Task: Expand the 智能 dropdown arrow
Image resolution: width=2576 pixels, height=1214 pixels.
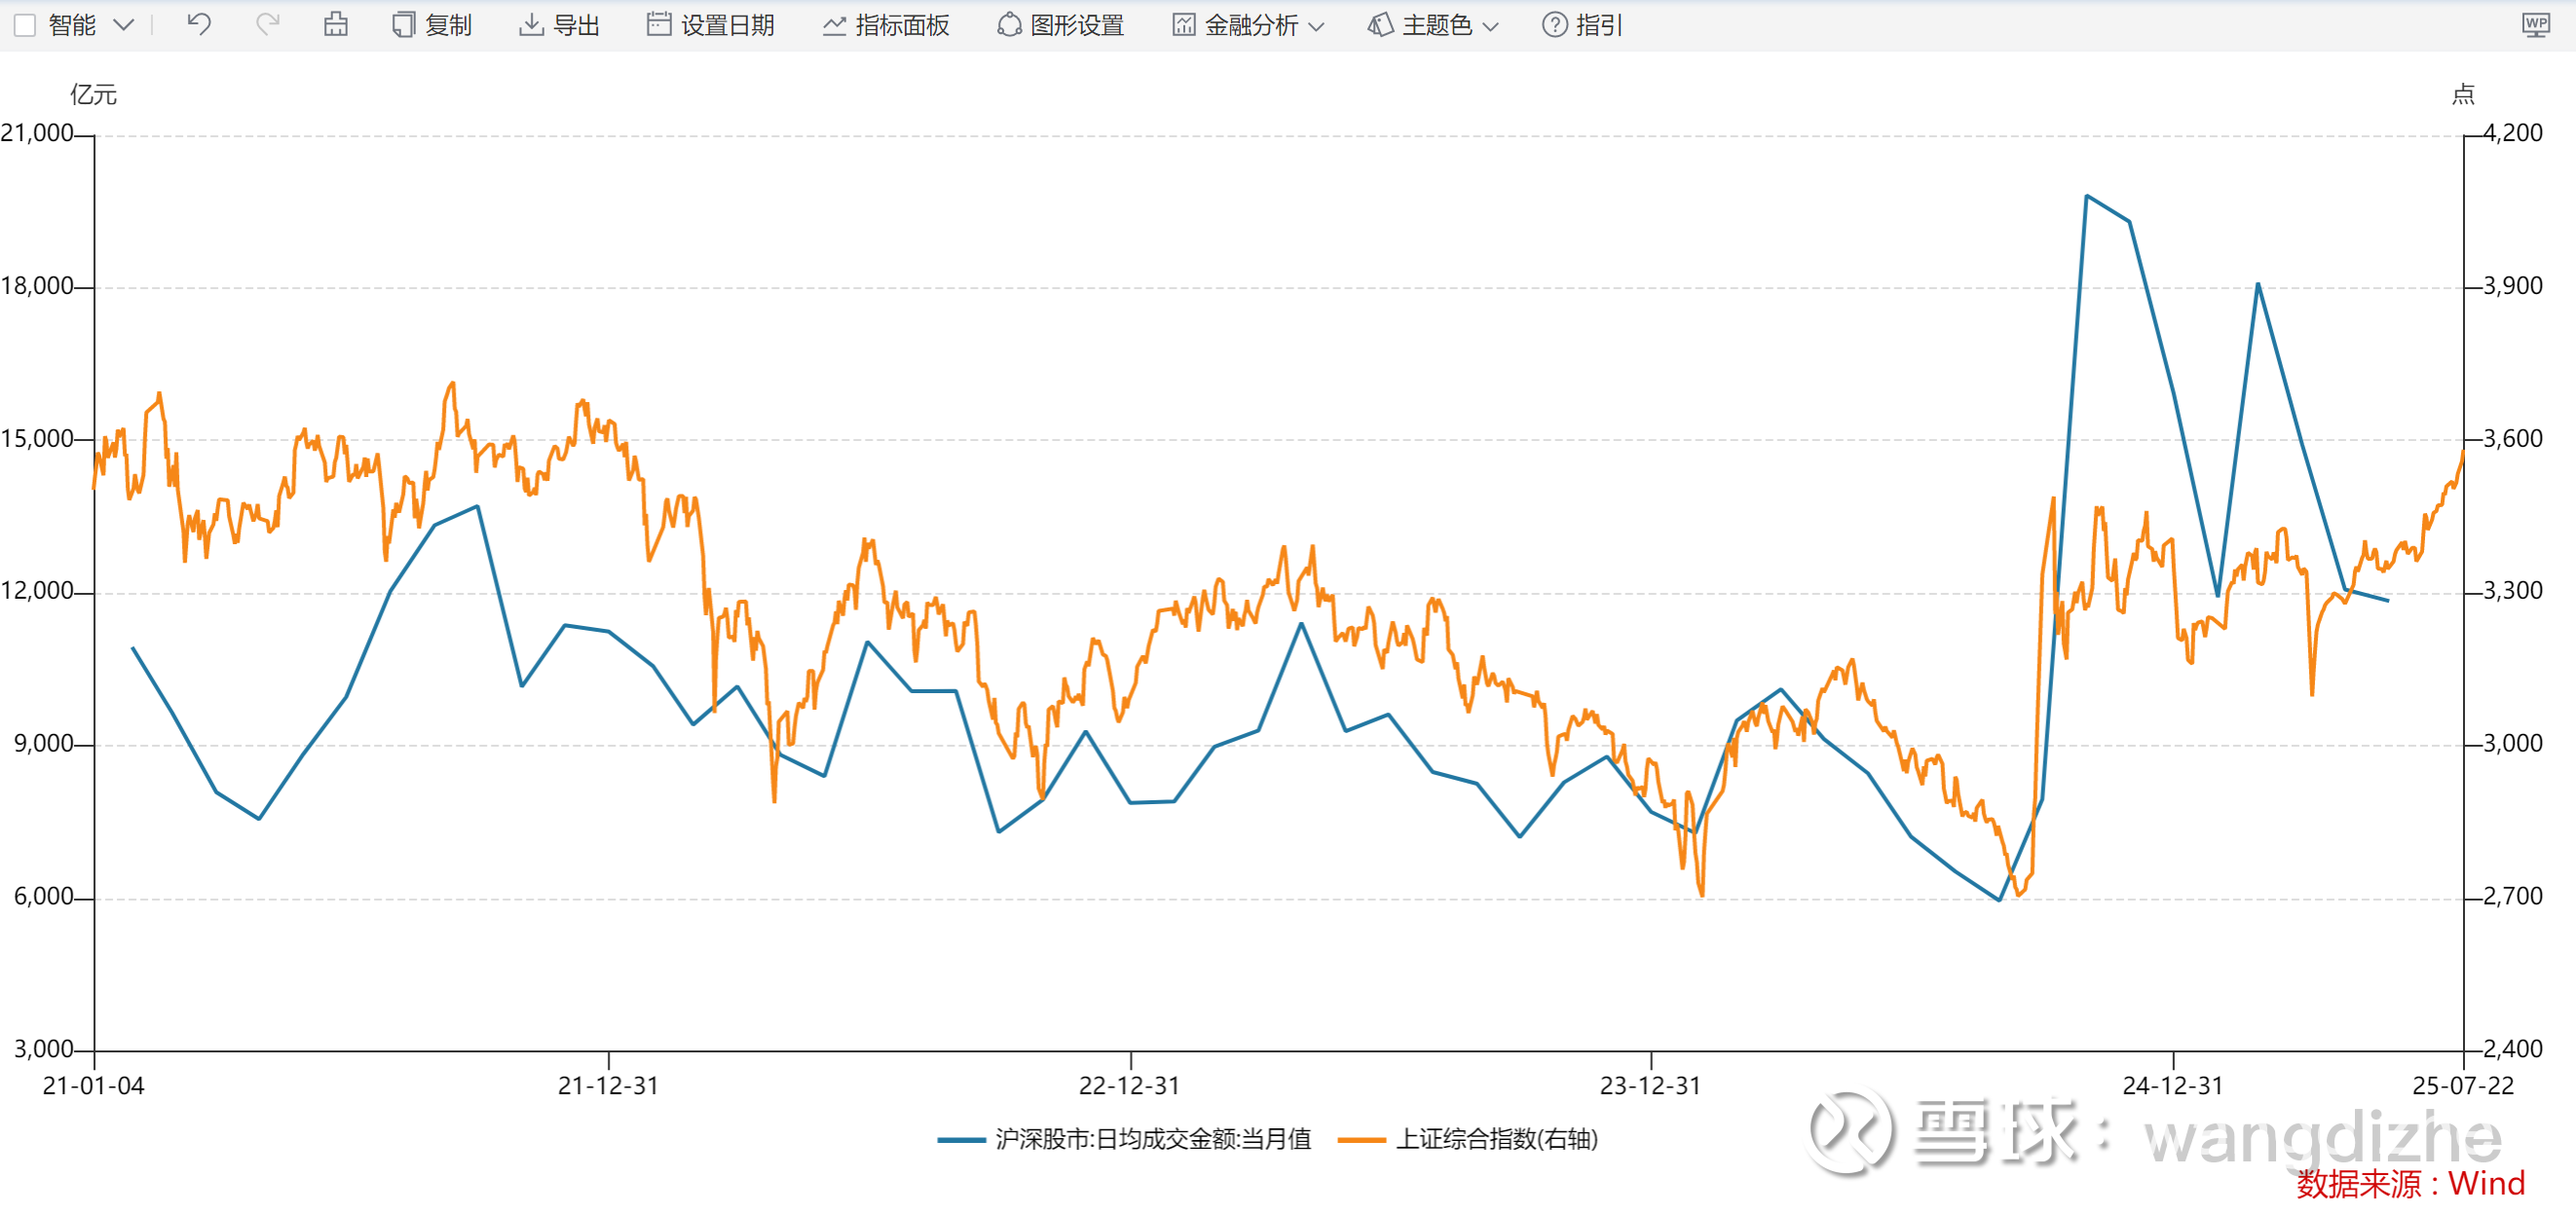Action: pyautogui.click(x=124, y=25)
